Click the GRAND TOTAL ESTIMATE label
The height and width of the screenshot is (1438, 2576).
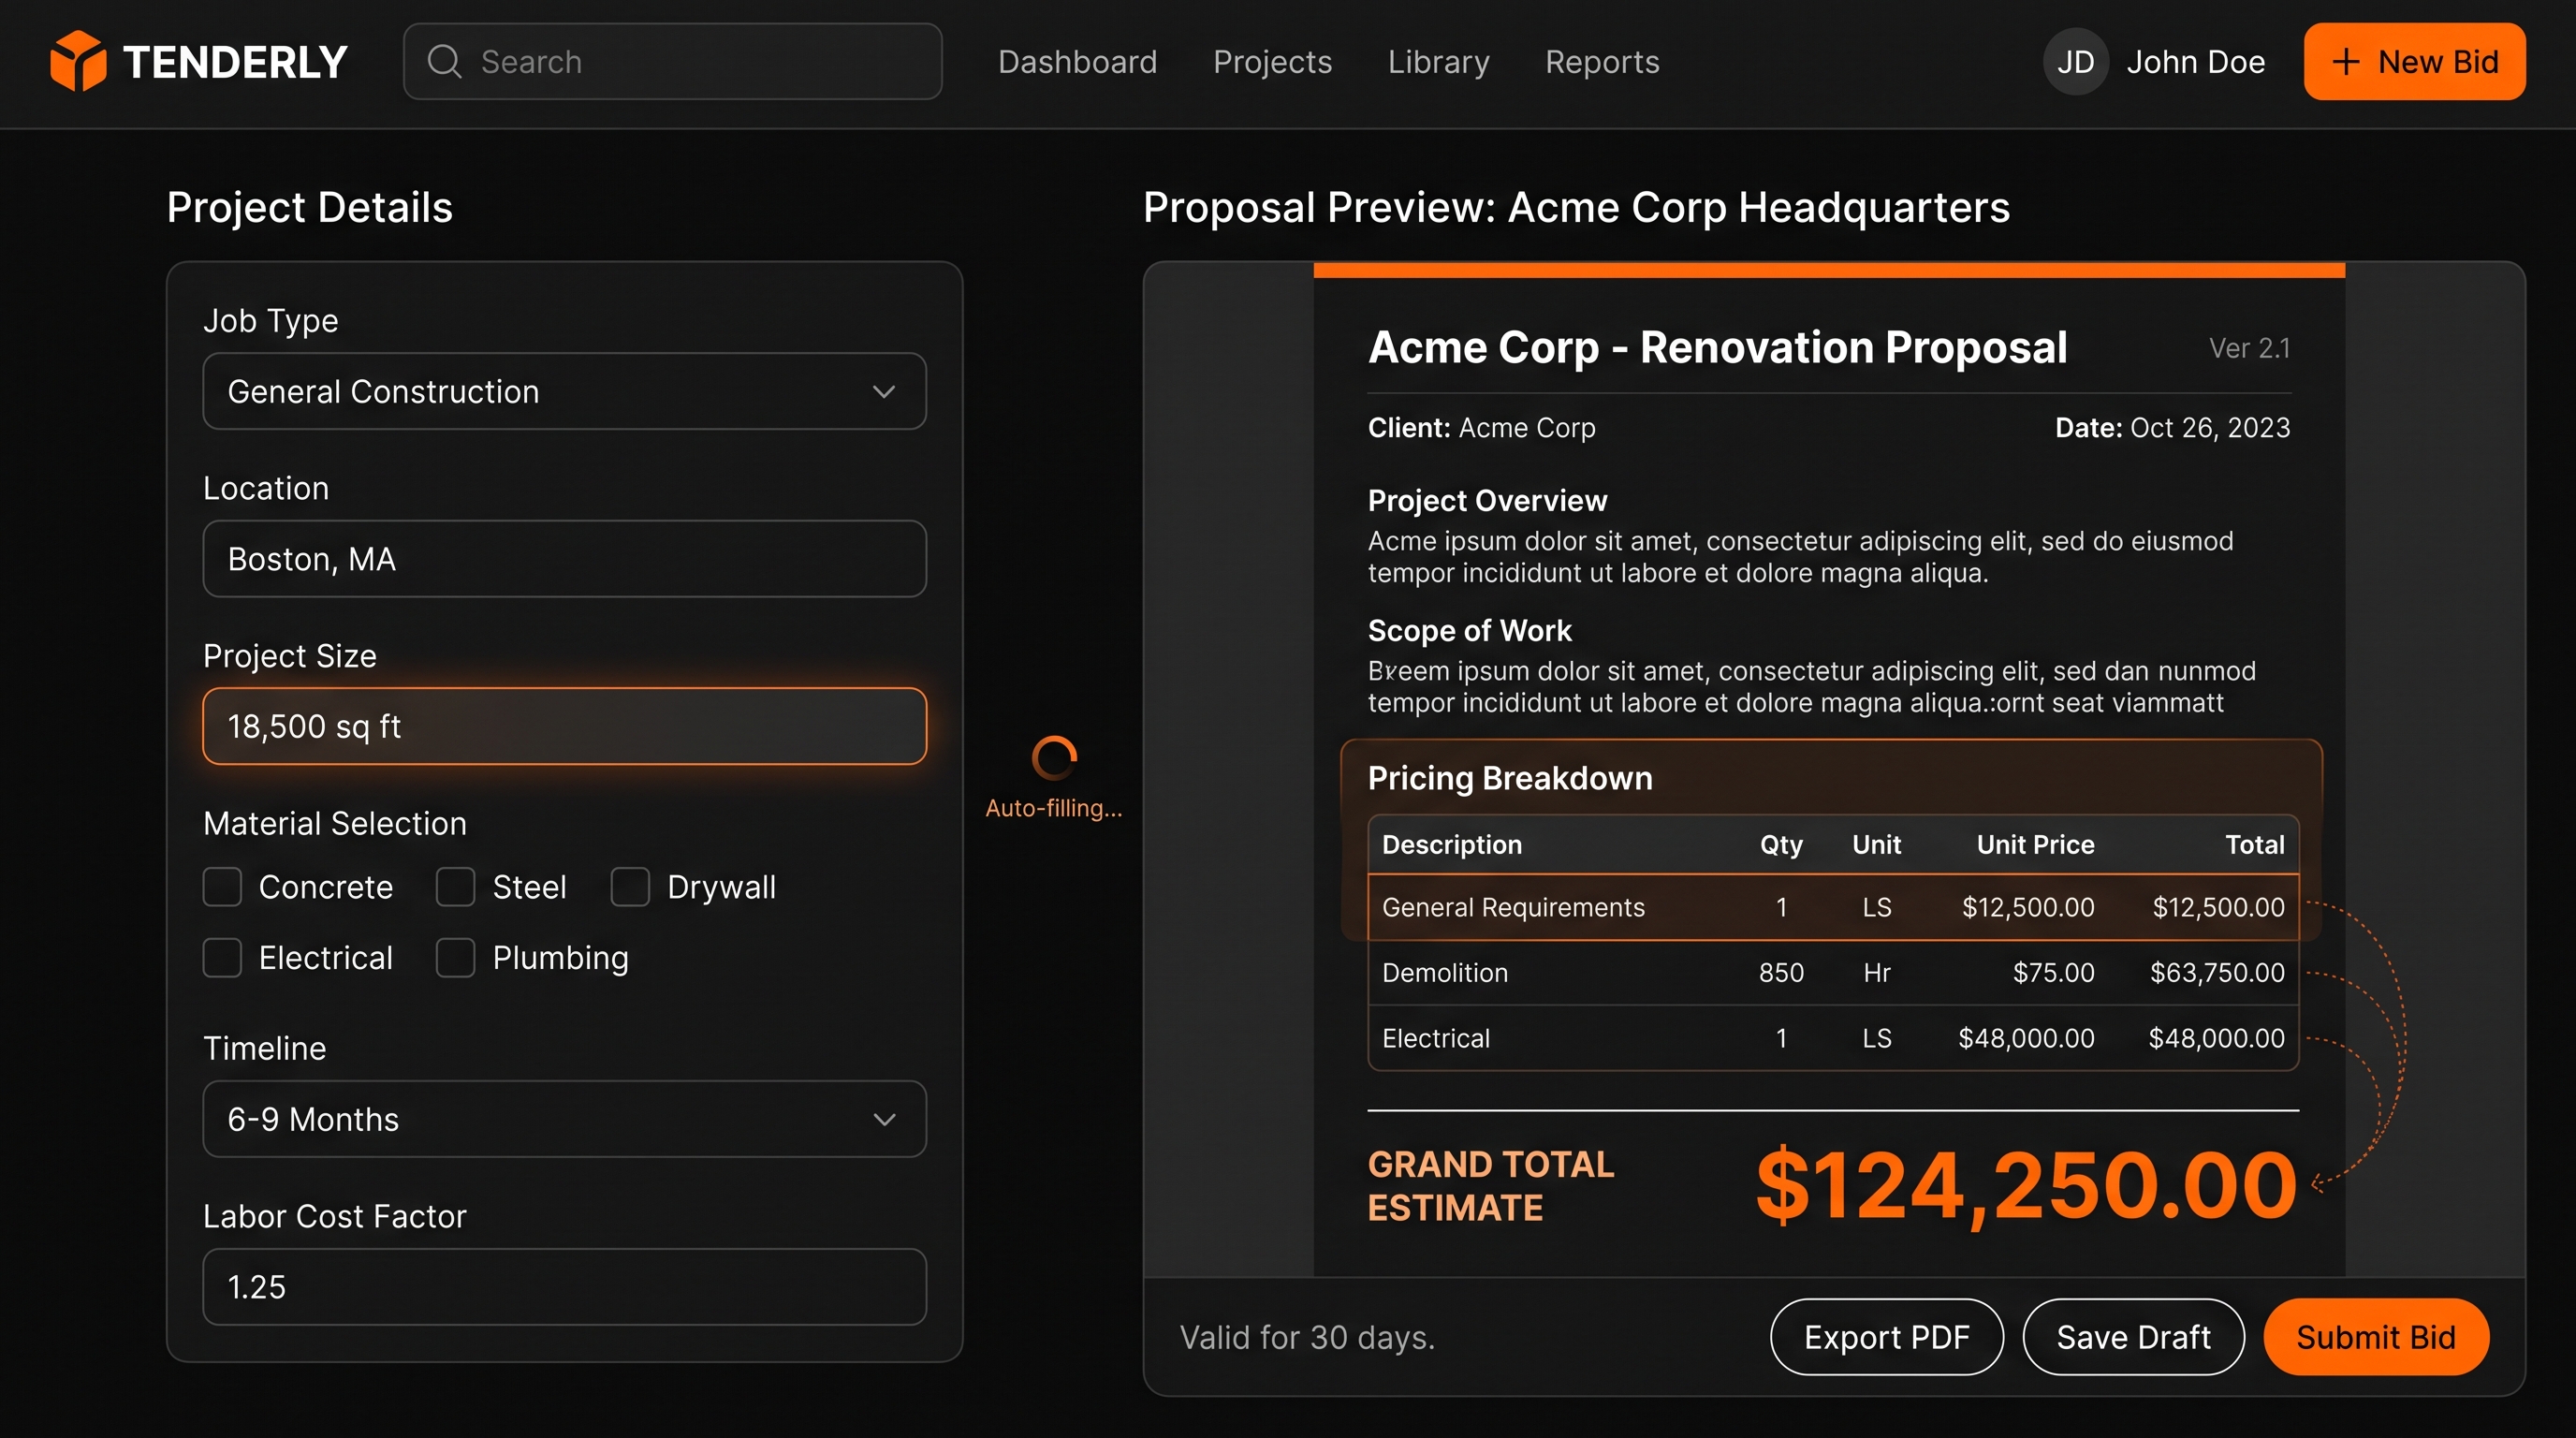coord(1490,1186)
